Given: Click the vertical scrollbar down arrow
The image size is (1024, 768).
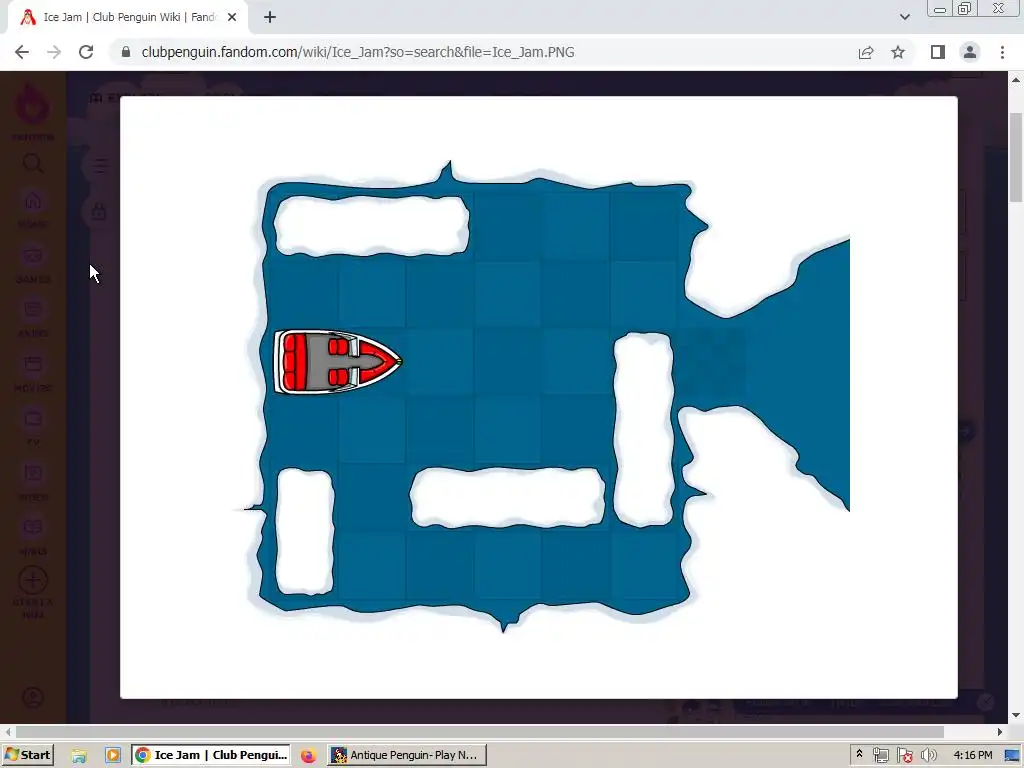Looking at the screenshot, I should point(1016,716).
